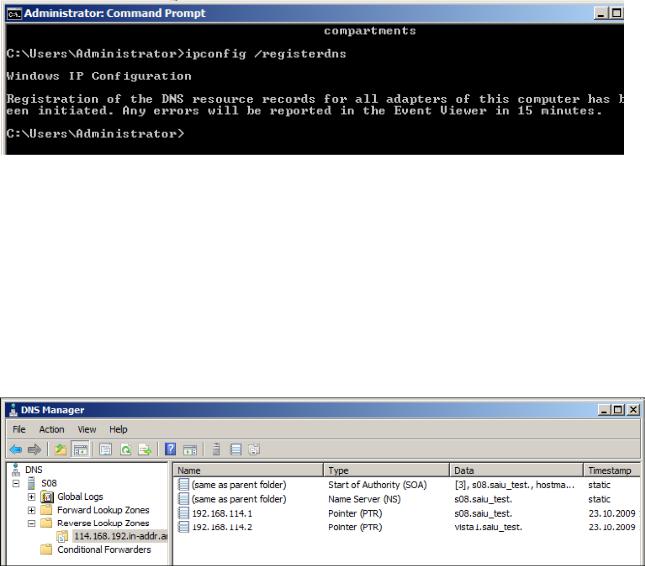The image size is (645, 566).
Task: Click the Start of Authority (SOA) type cell
Action: pos(378,485)
